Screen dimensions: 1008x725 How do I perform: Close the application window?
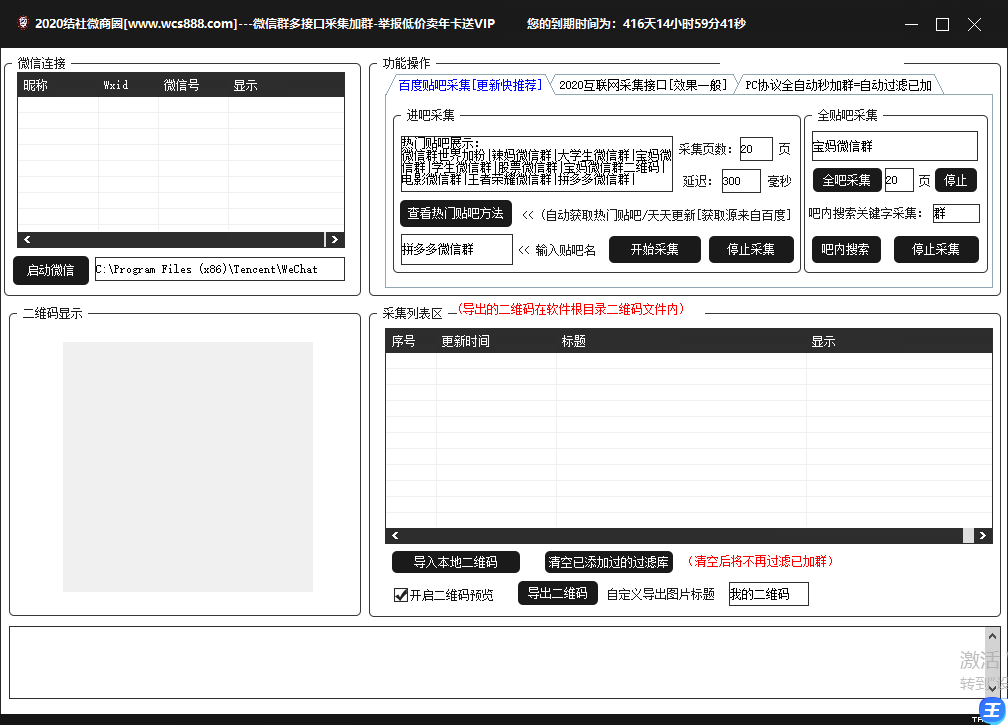pos(975,24)
